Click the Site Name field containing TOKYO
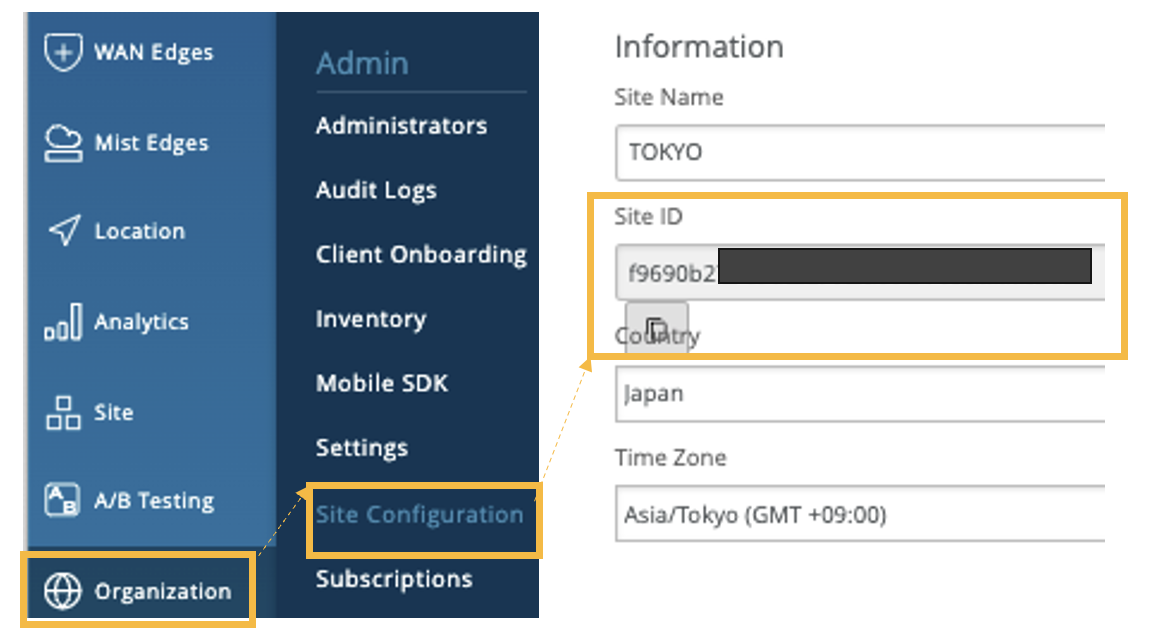This screenshot has height=642, width=1154. (860, 153)
